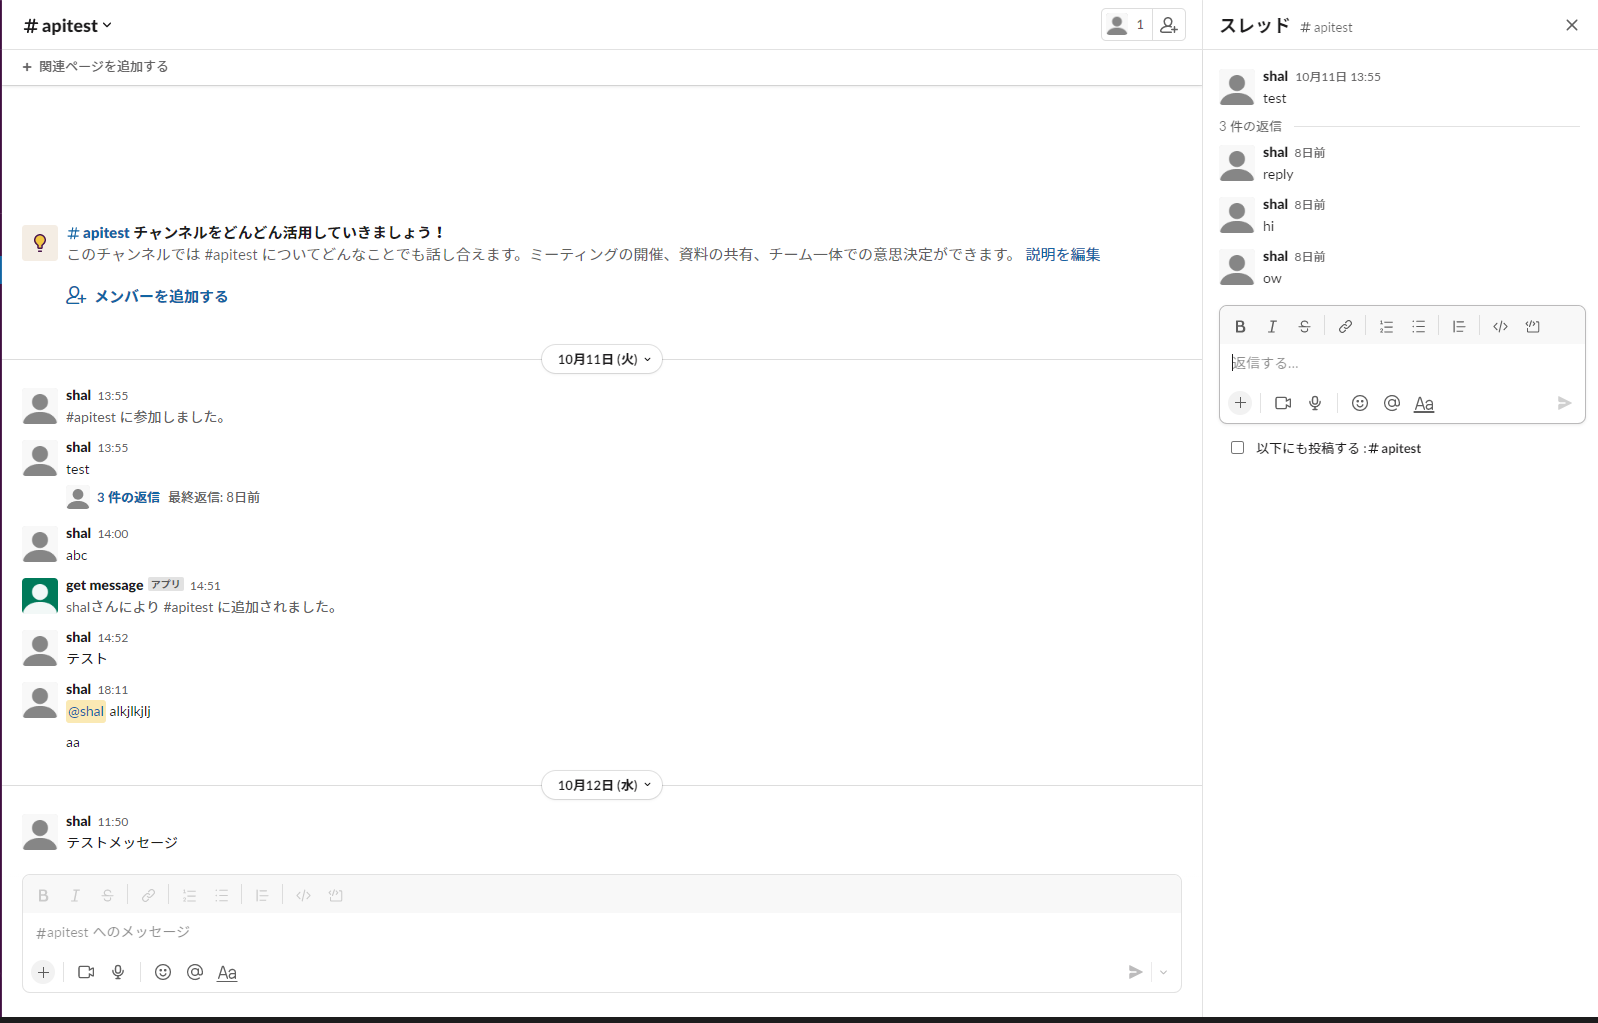1598x1023 pixels.
Task: Record video clip in main composer
Action: tap(86, 972)
